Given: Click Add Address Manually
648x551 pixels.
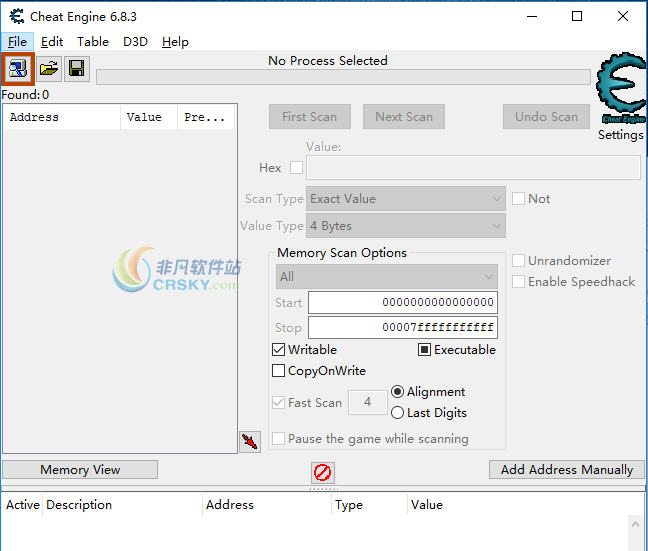Looking at the screenshot, I should (x=567, y=470).
